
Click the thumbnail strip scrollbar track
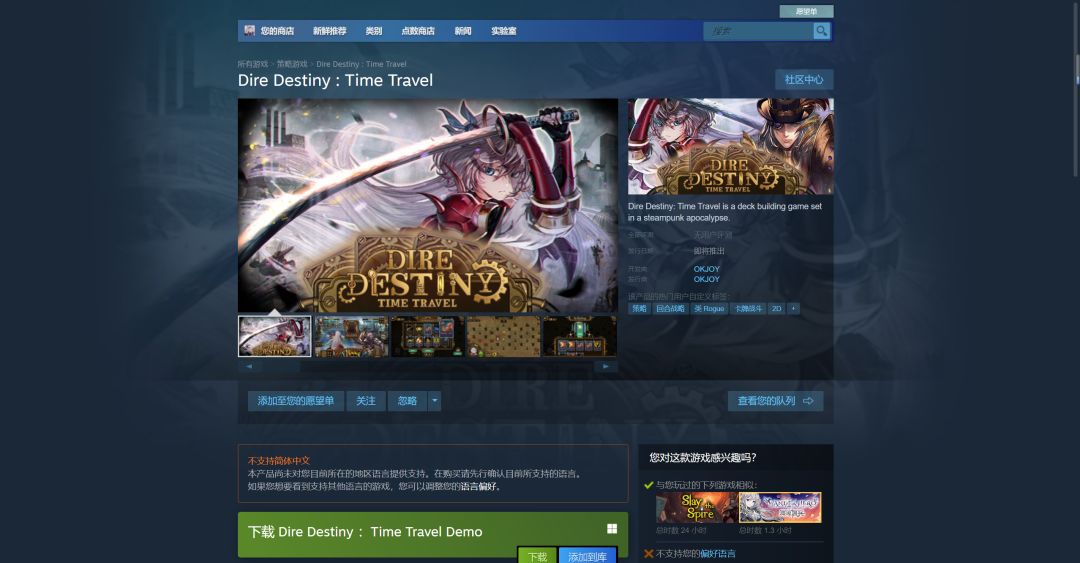427,367
